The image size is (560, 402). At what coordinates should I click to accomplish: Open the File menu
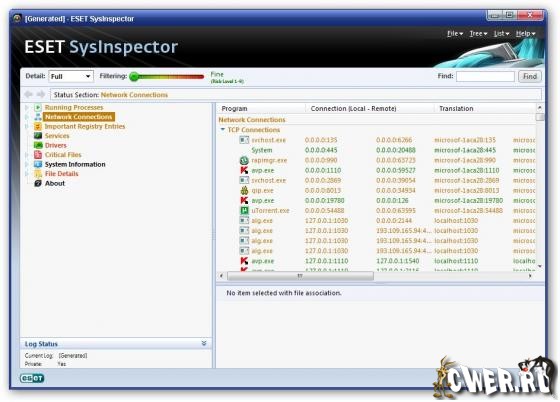click(x=455, y=34)
